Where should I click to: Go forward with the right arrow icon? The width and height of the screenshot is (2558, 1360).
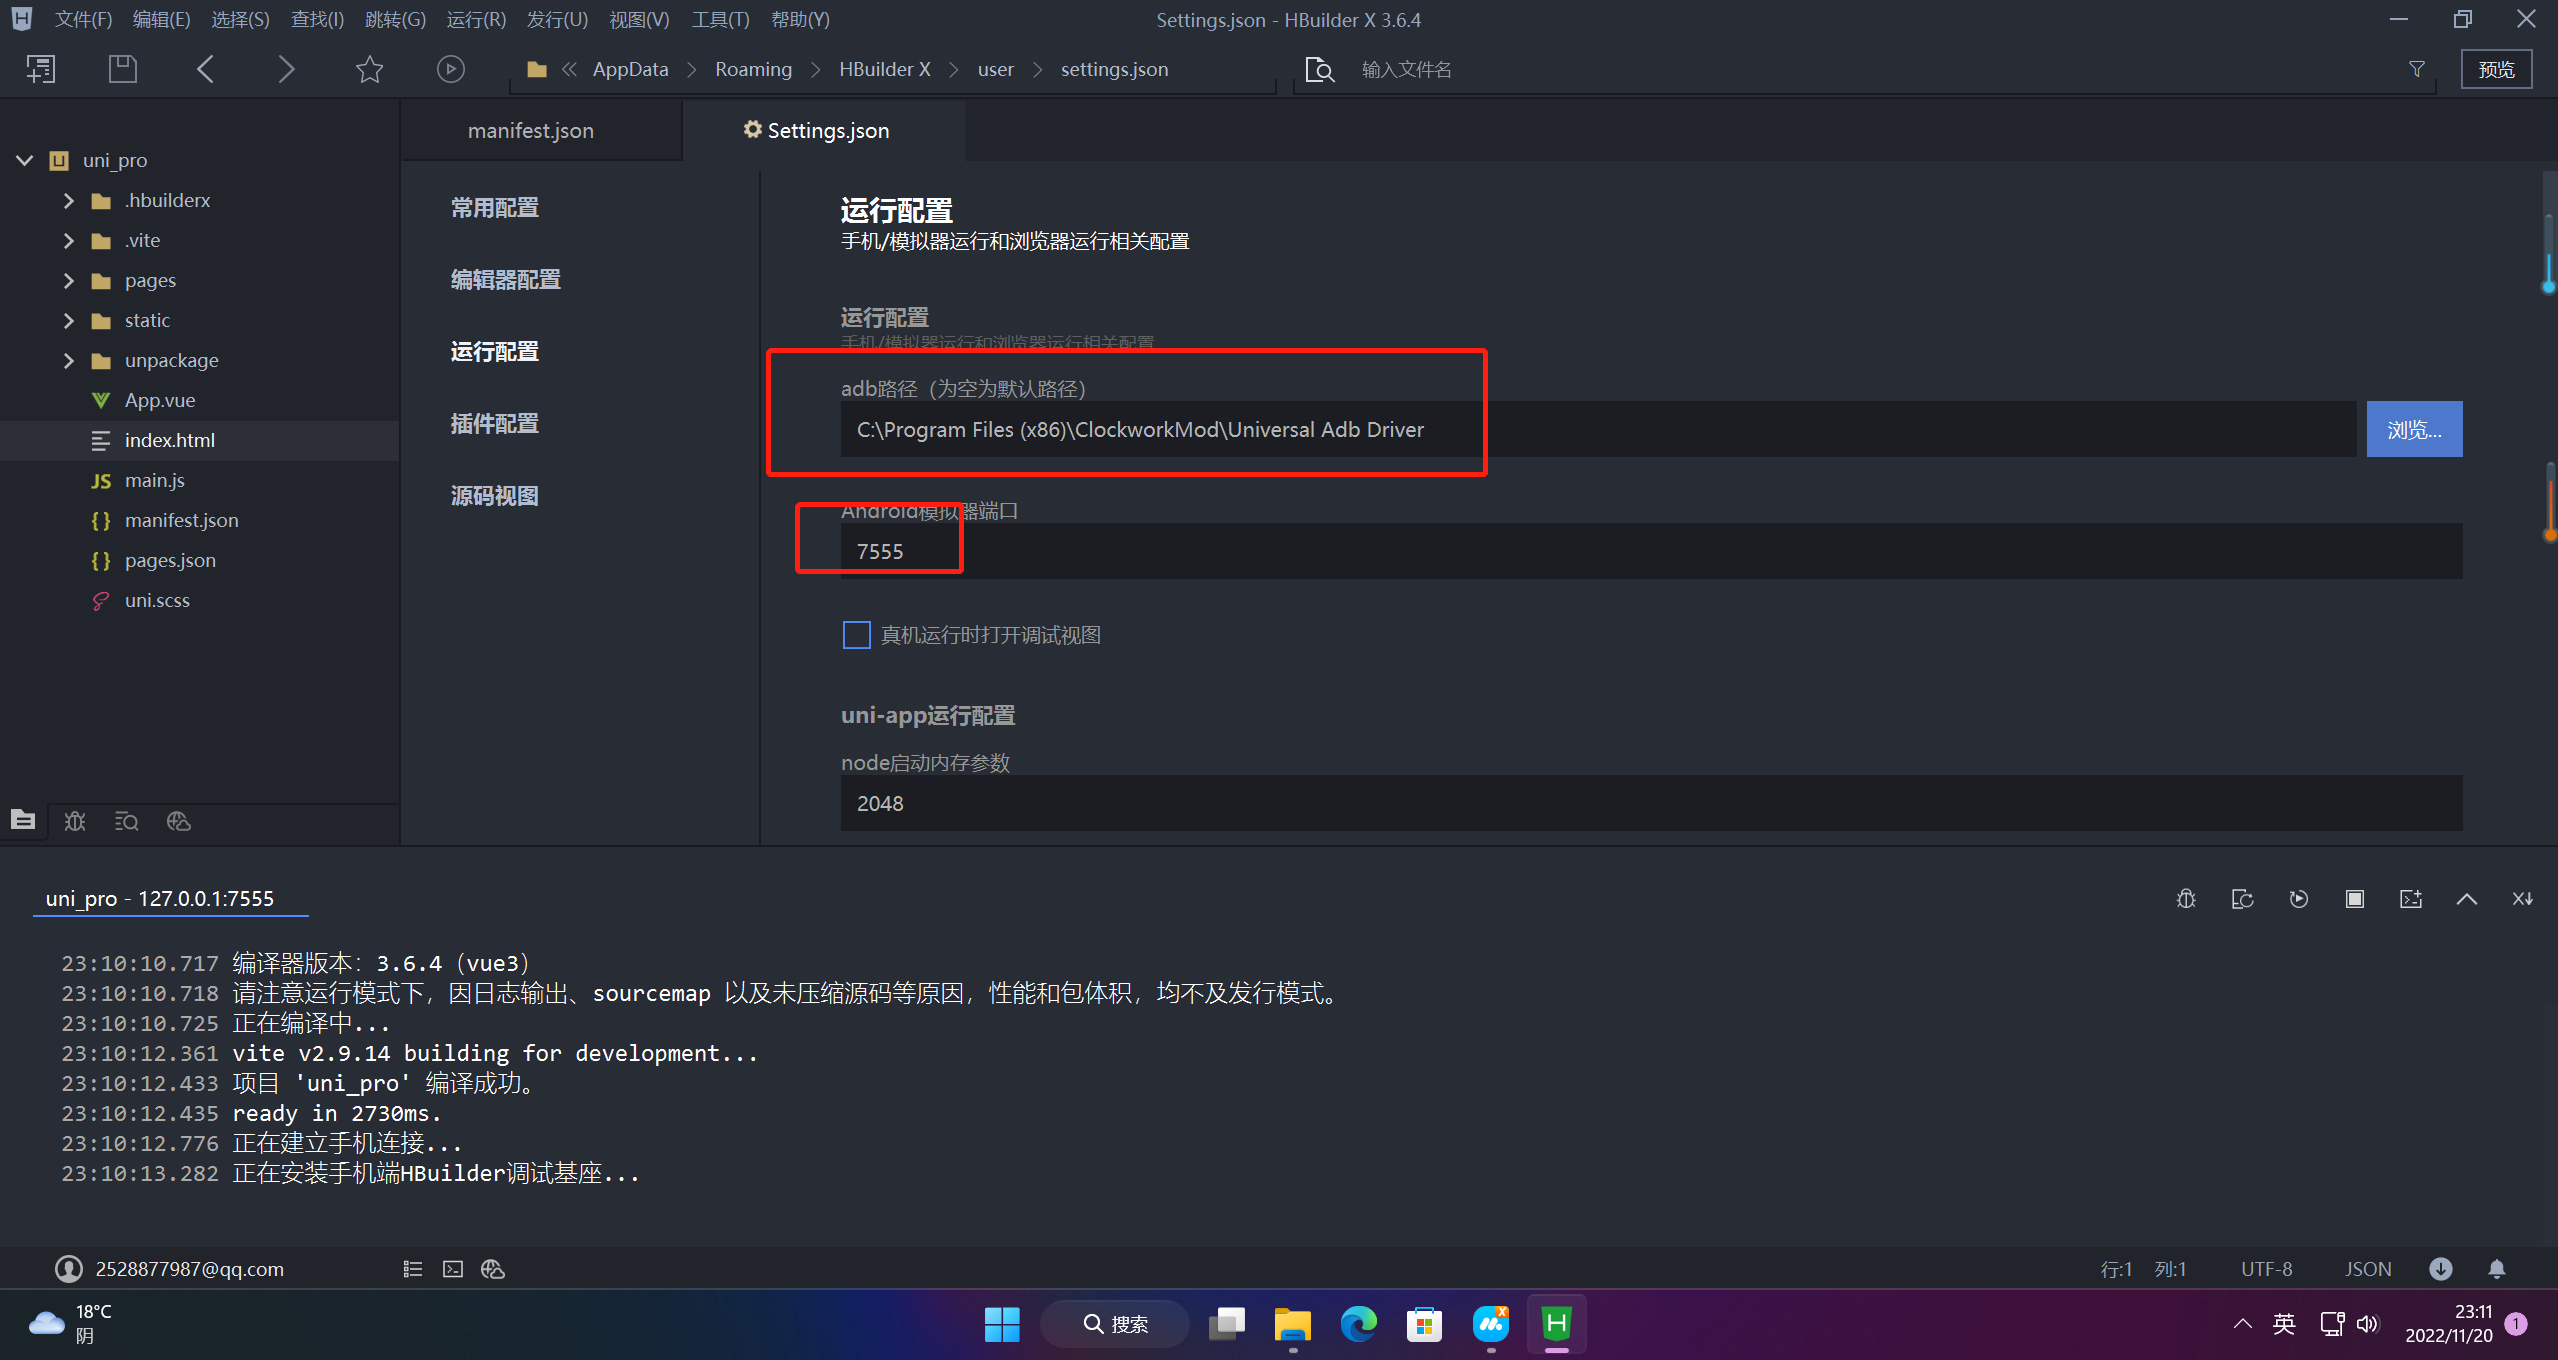[x=286, y=69]
